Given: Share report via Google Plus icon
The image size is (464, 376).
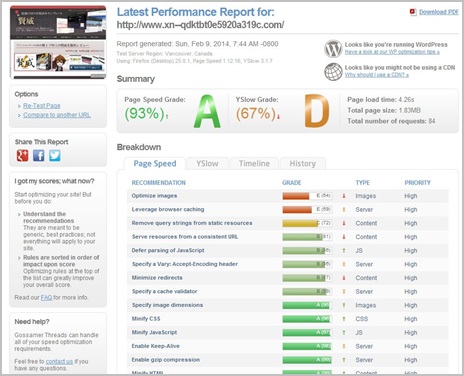Looking at the screenshot, I should pos(22,156).
